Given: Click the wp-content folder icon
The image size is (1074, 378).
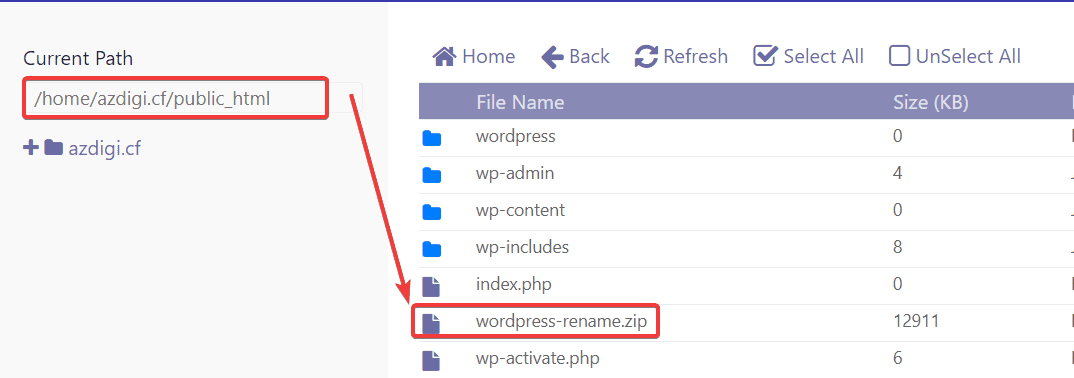Looking at the screenshot, I should coord(432,212).
